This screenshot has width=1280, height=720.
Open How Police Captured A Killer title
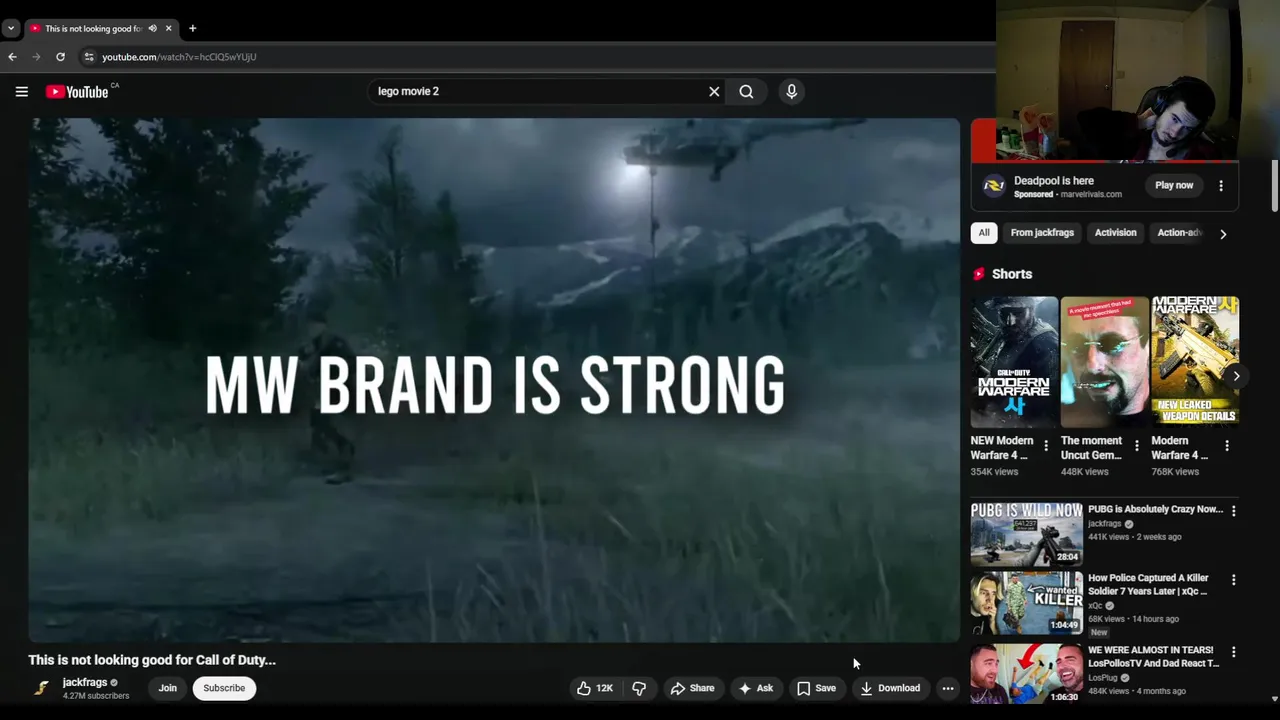[1148, 584]
